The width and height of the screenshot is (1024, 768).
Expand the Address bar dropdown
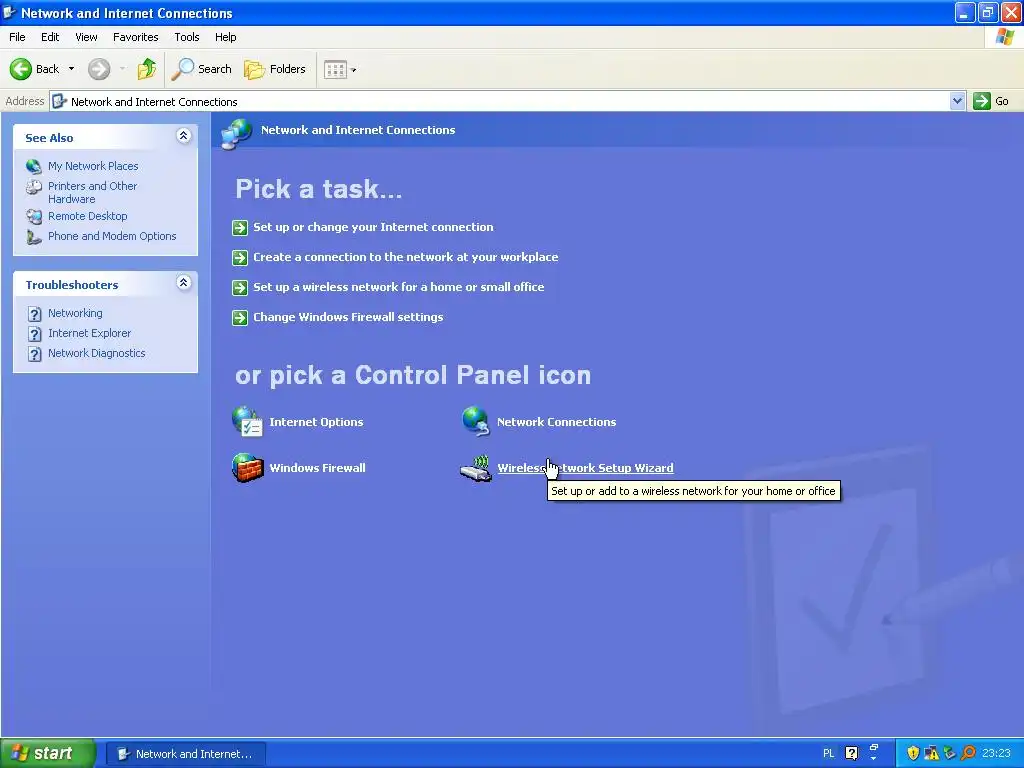click(957, 101)
